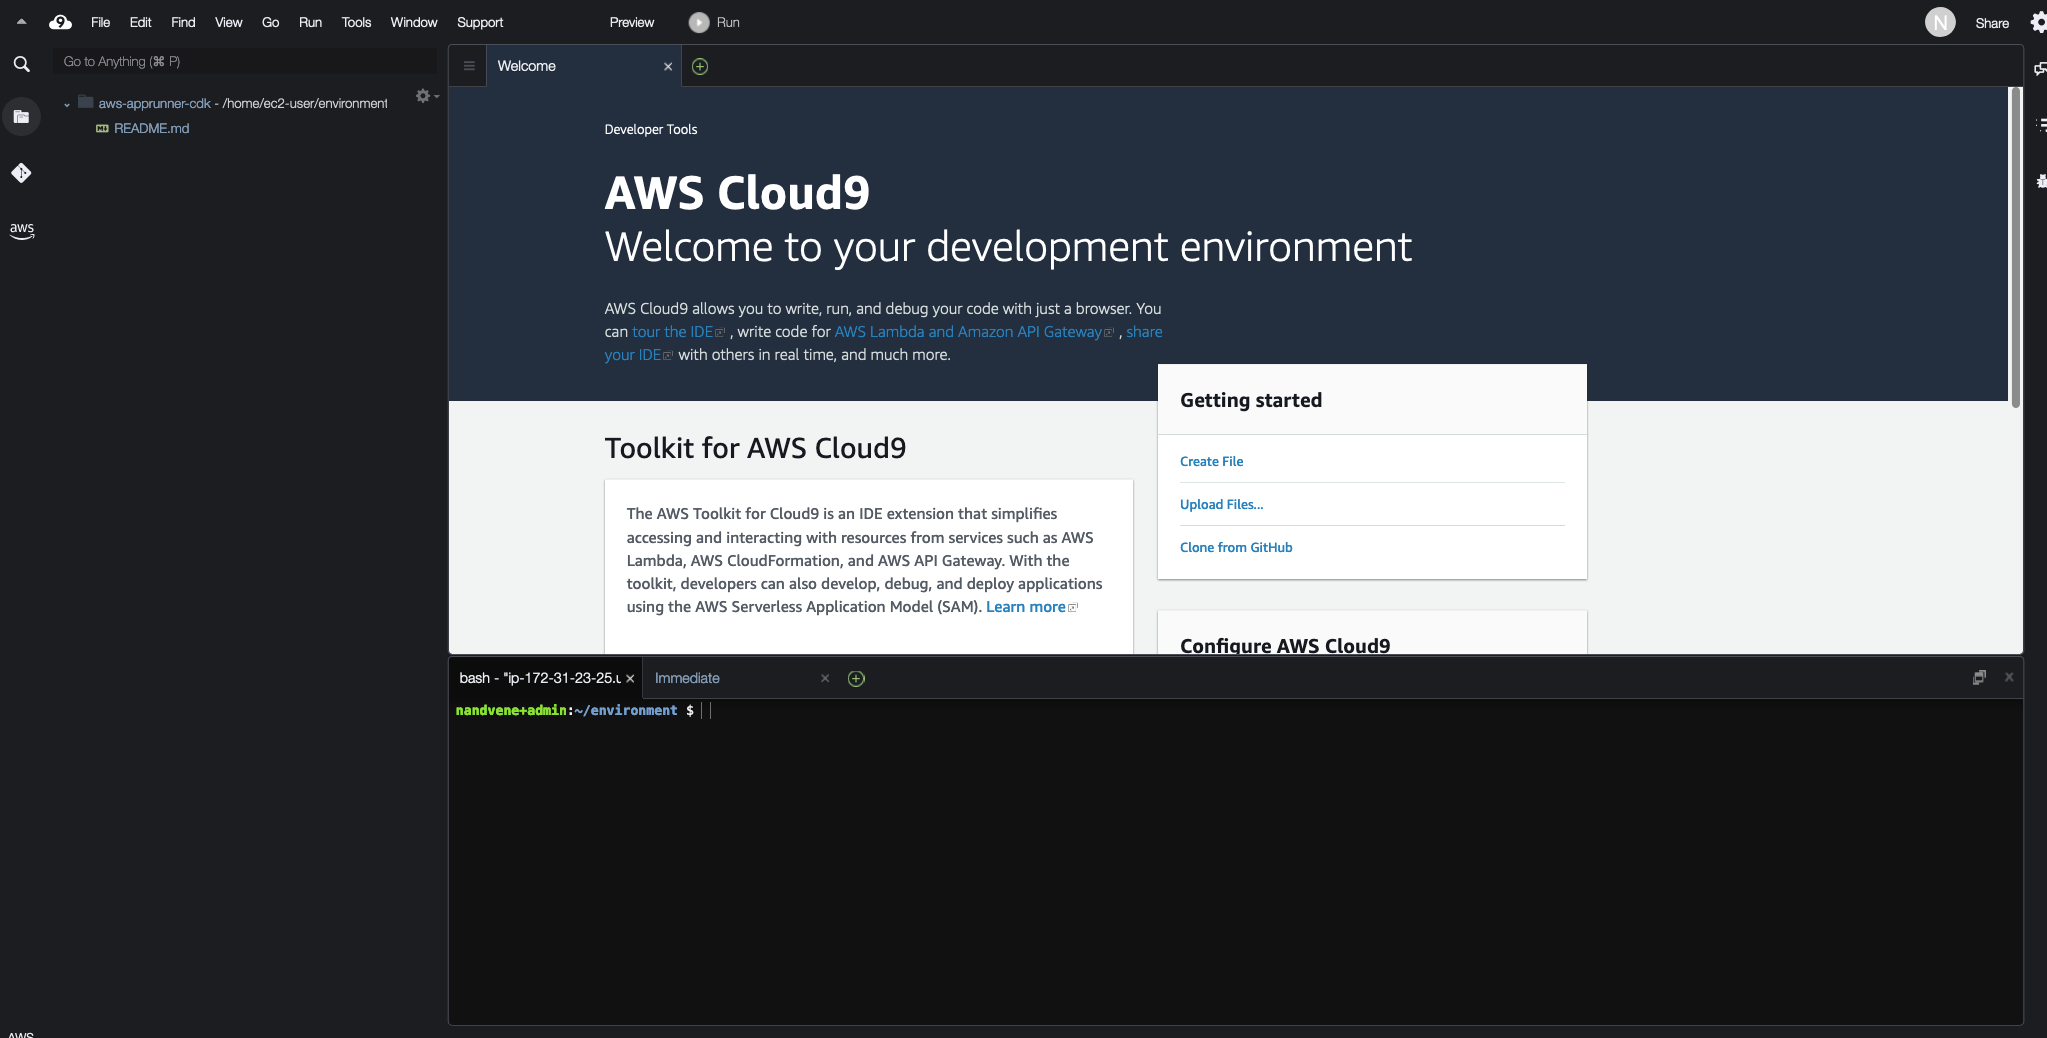Close the bash terminal tab

(630, 678)
